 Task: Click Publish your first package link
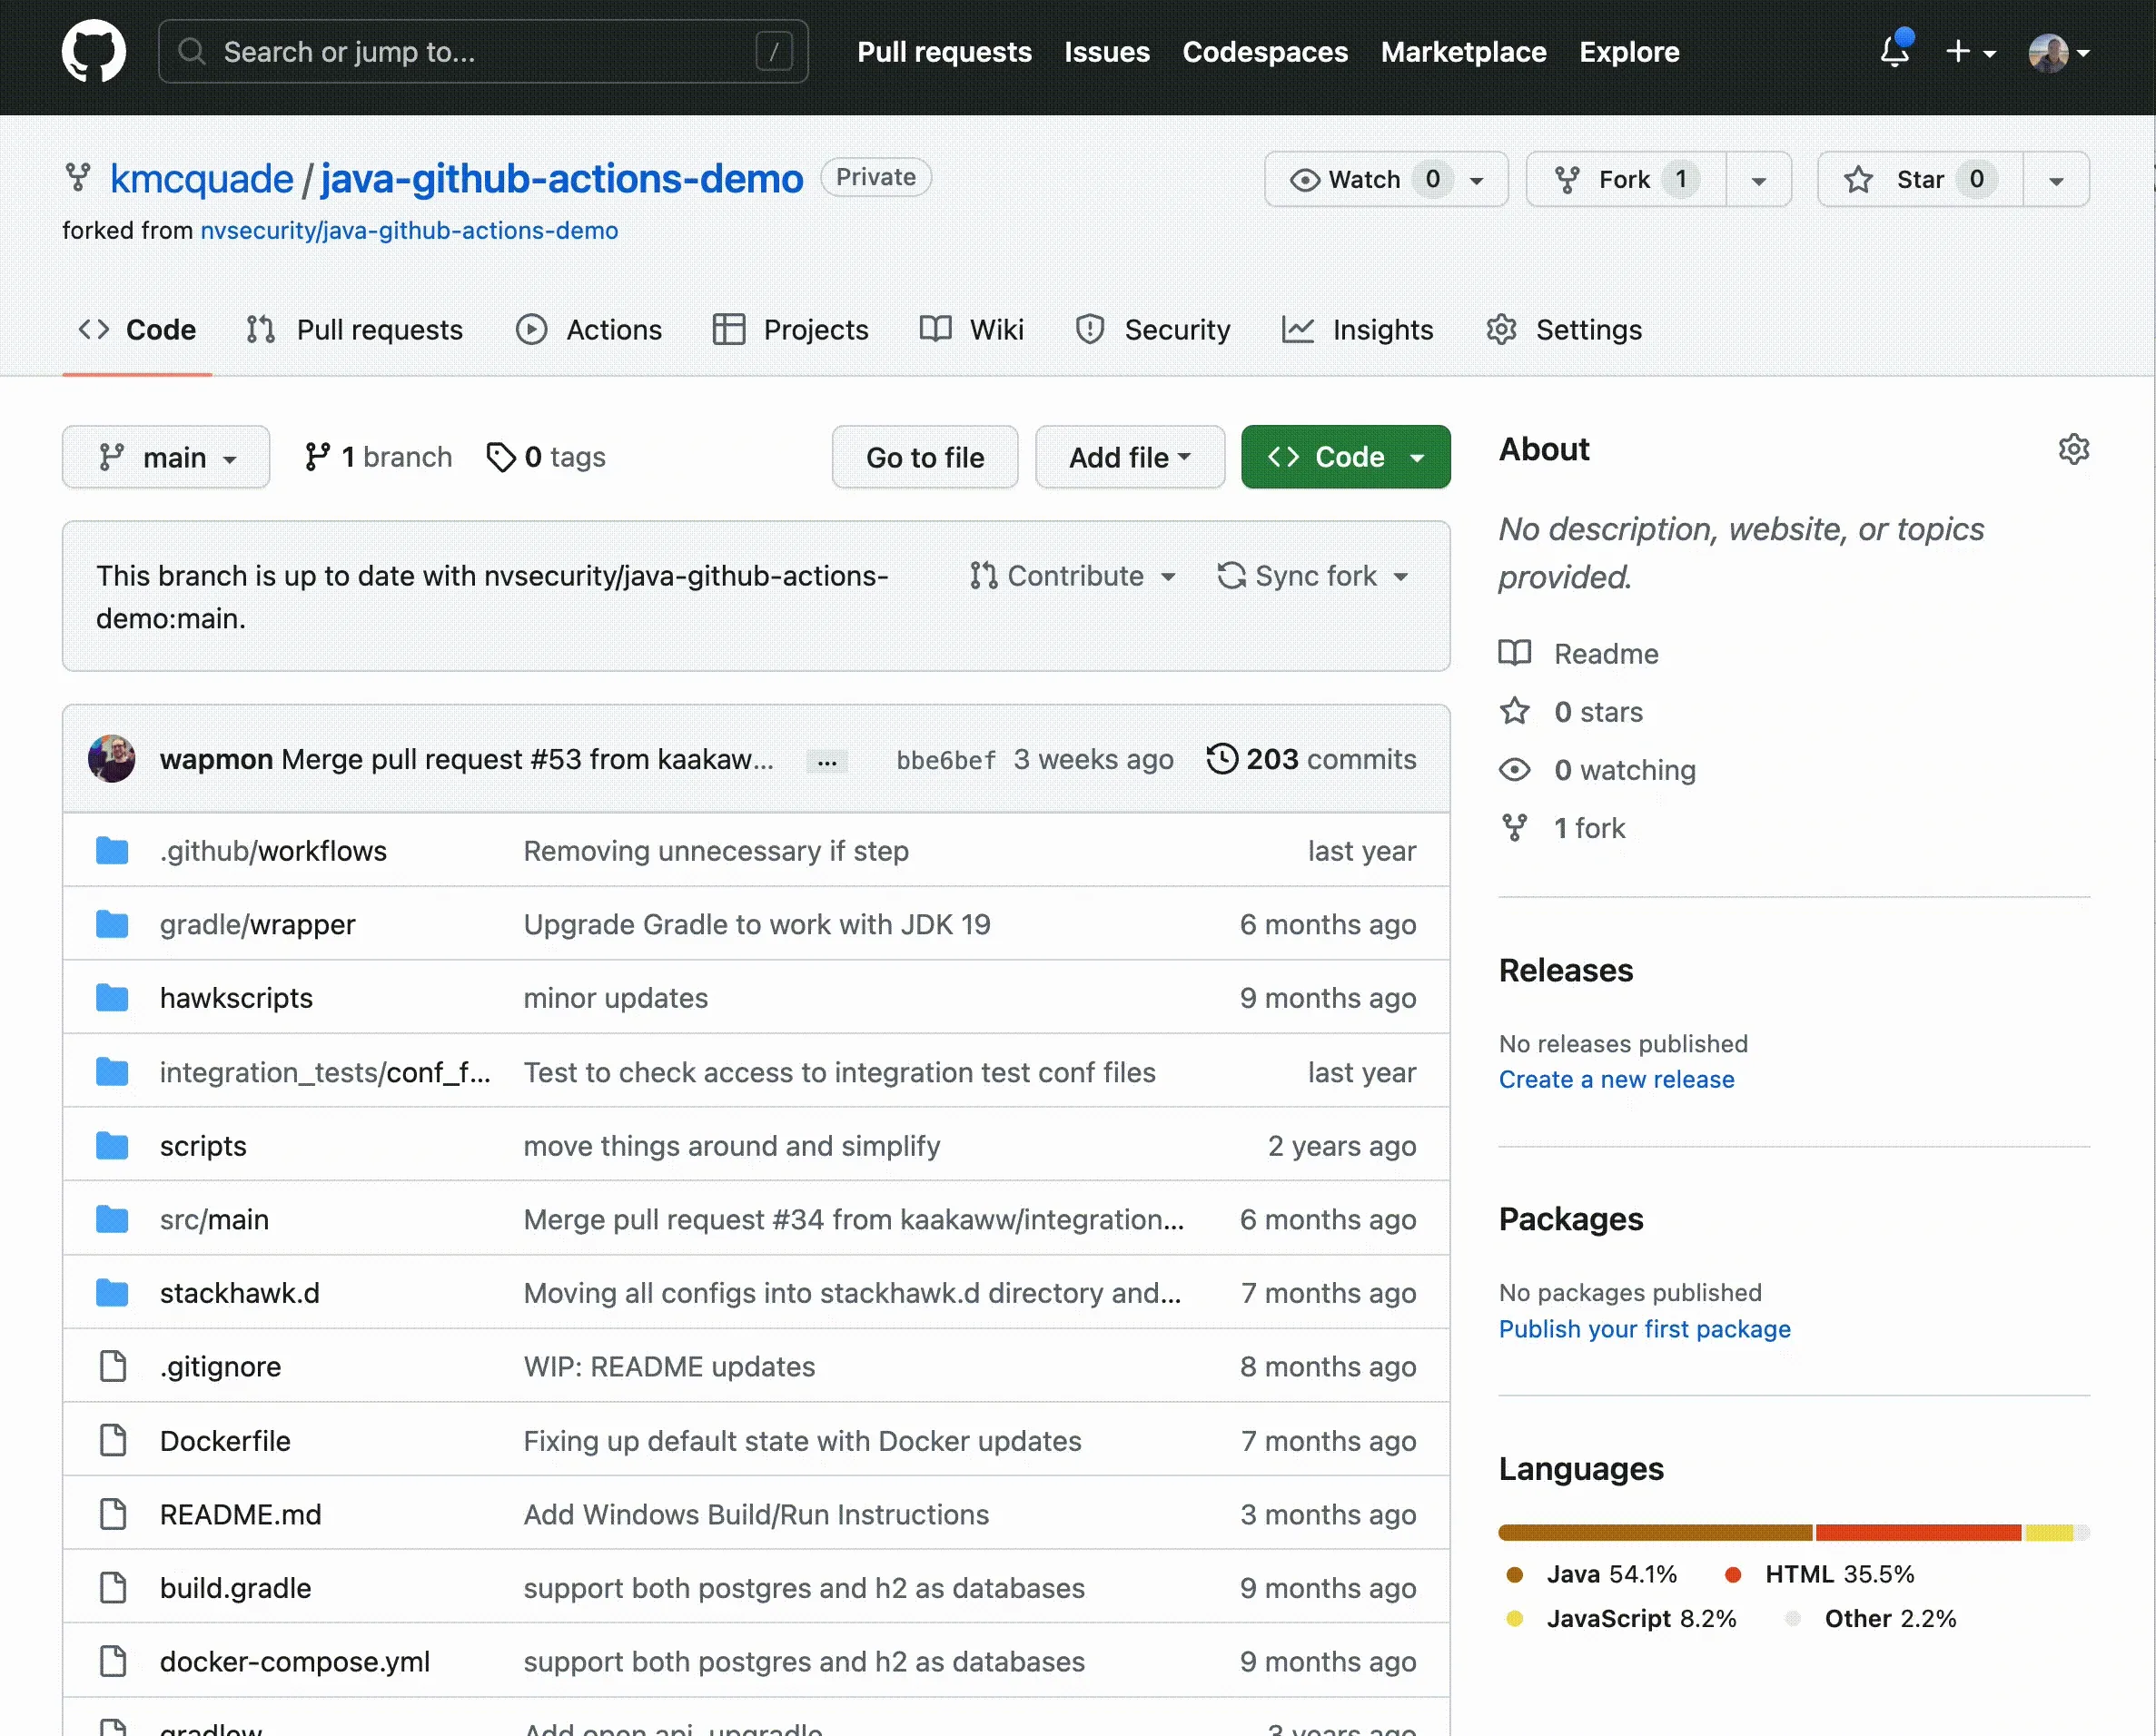[x=1644, y=1329]
